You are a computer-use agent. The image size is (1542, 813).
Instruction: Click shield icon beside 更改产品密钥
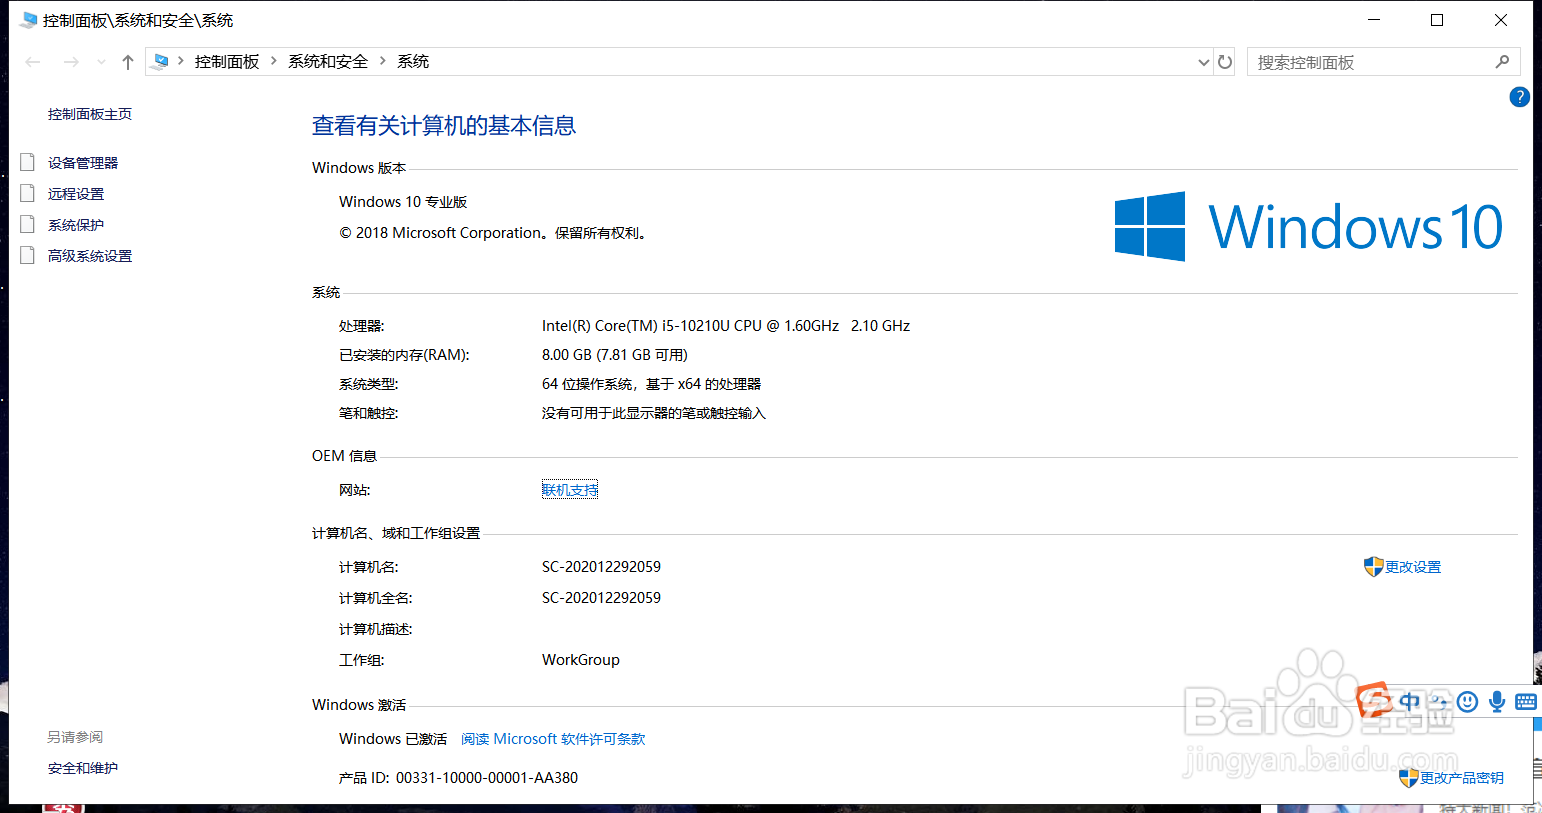[1409, 777]
